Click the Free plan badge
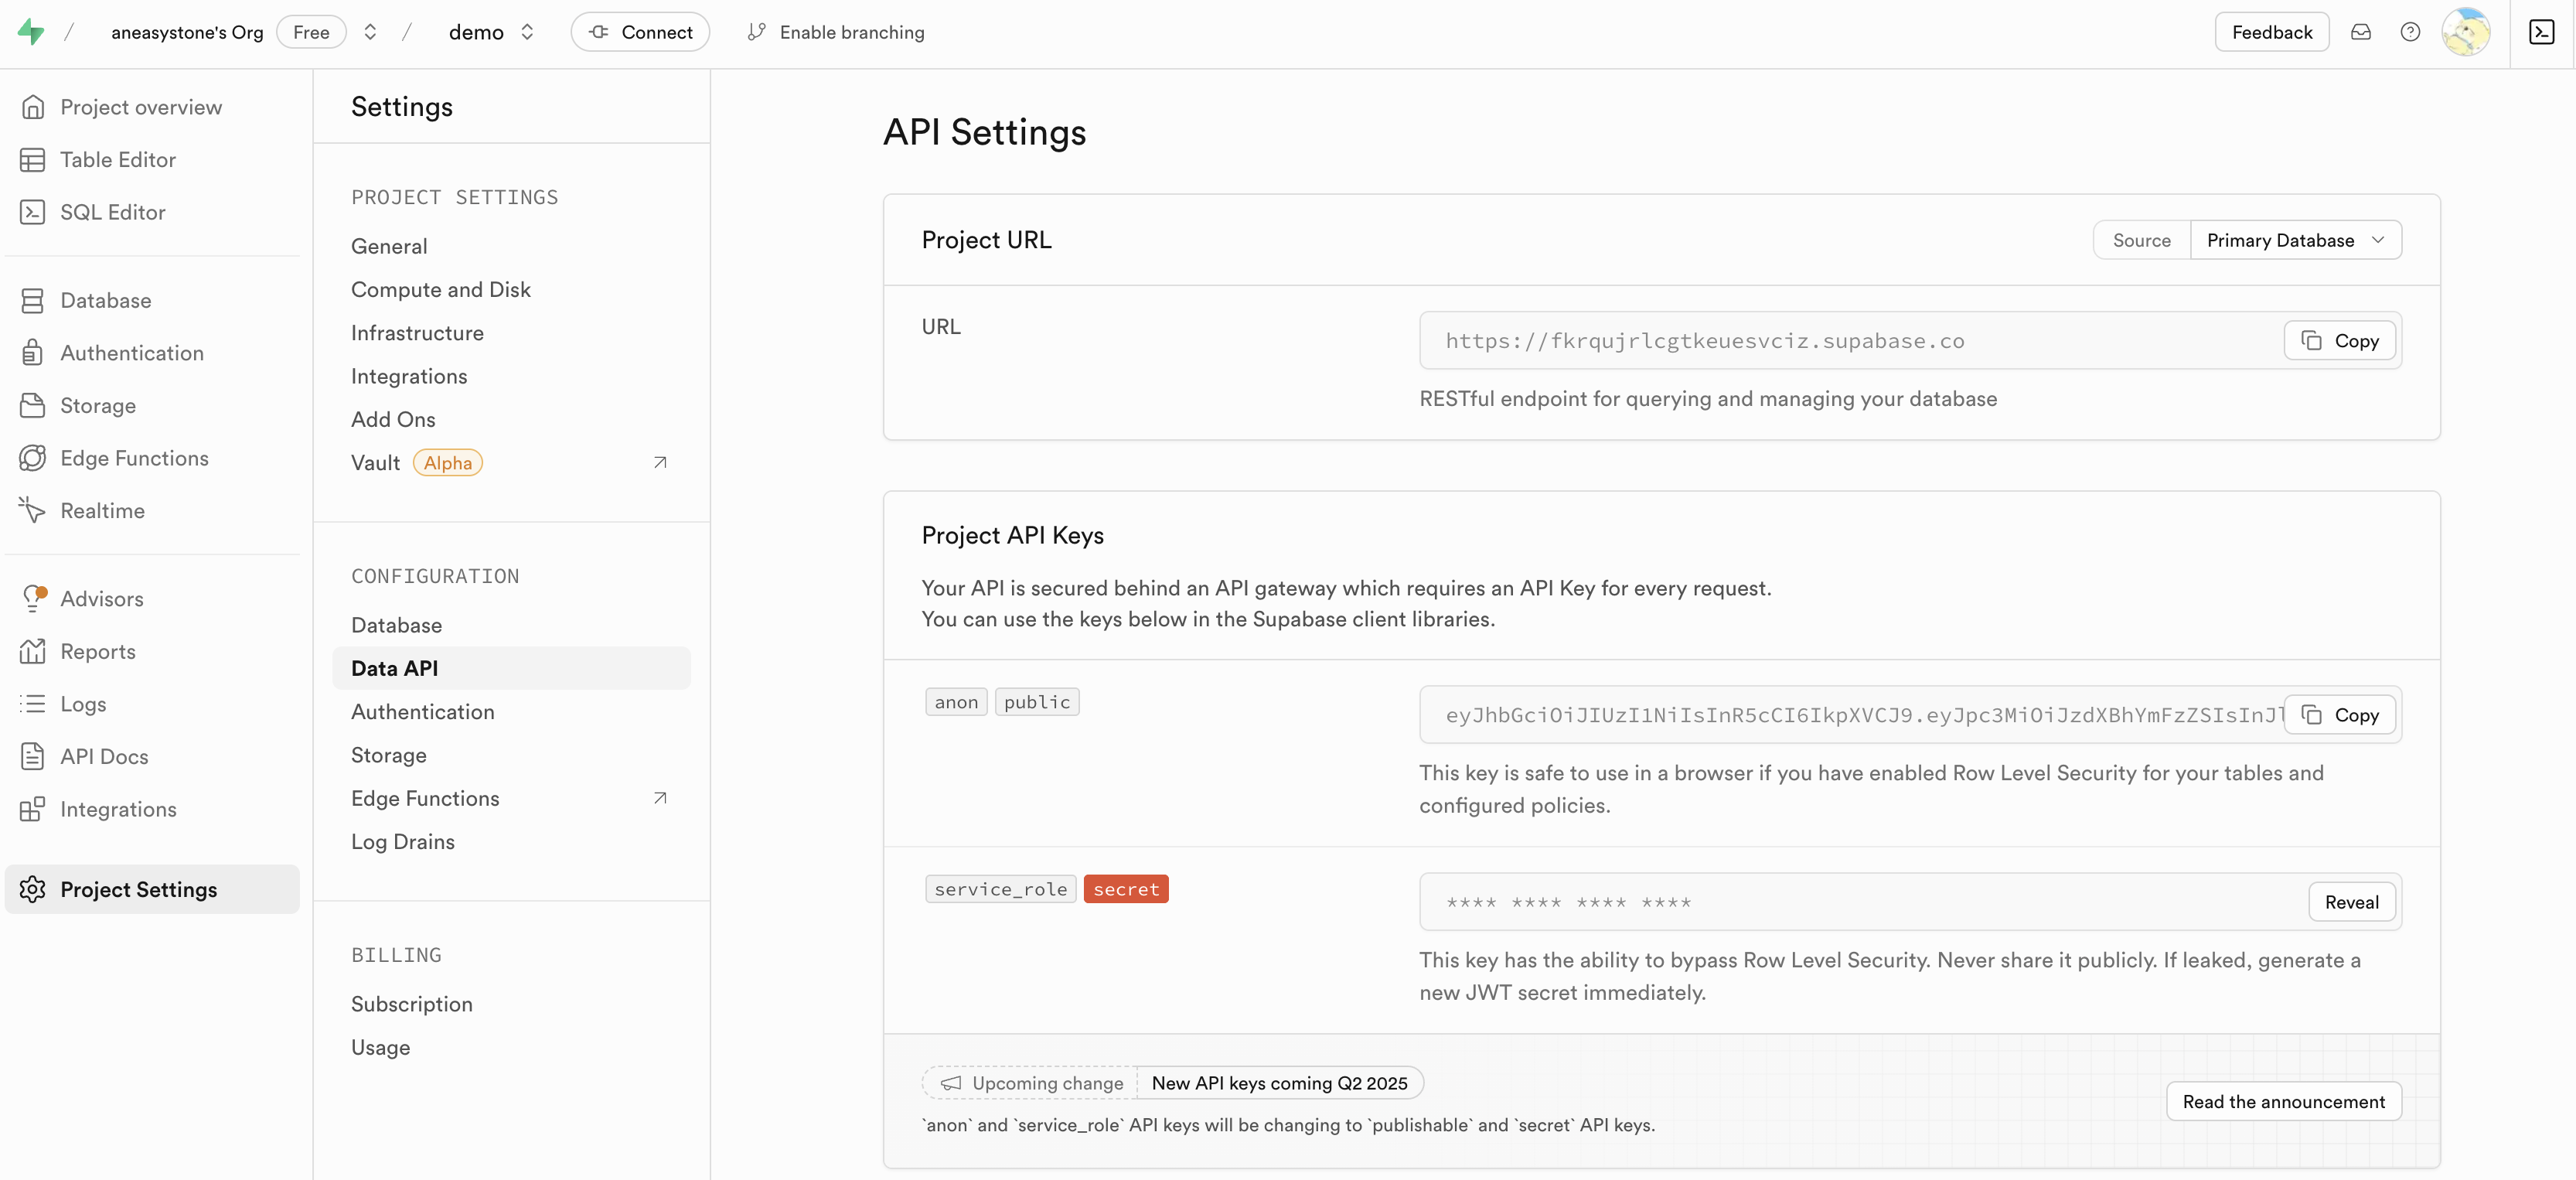 point(311,32)
